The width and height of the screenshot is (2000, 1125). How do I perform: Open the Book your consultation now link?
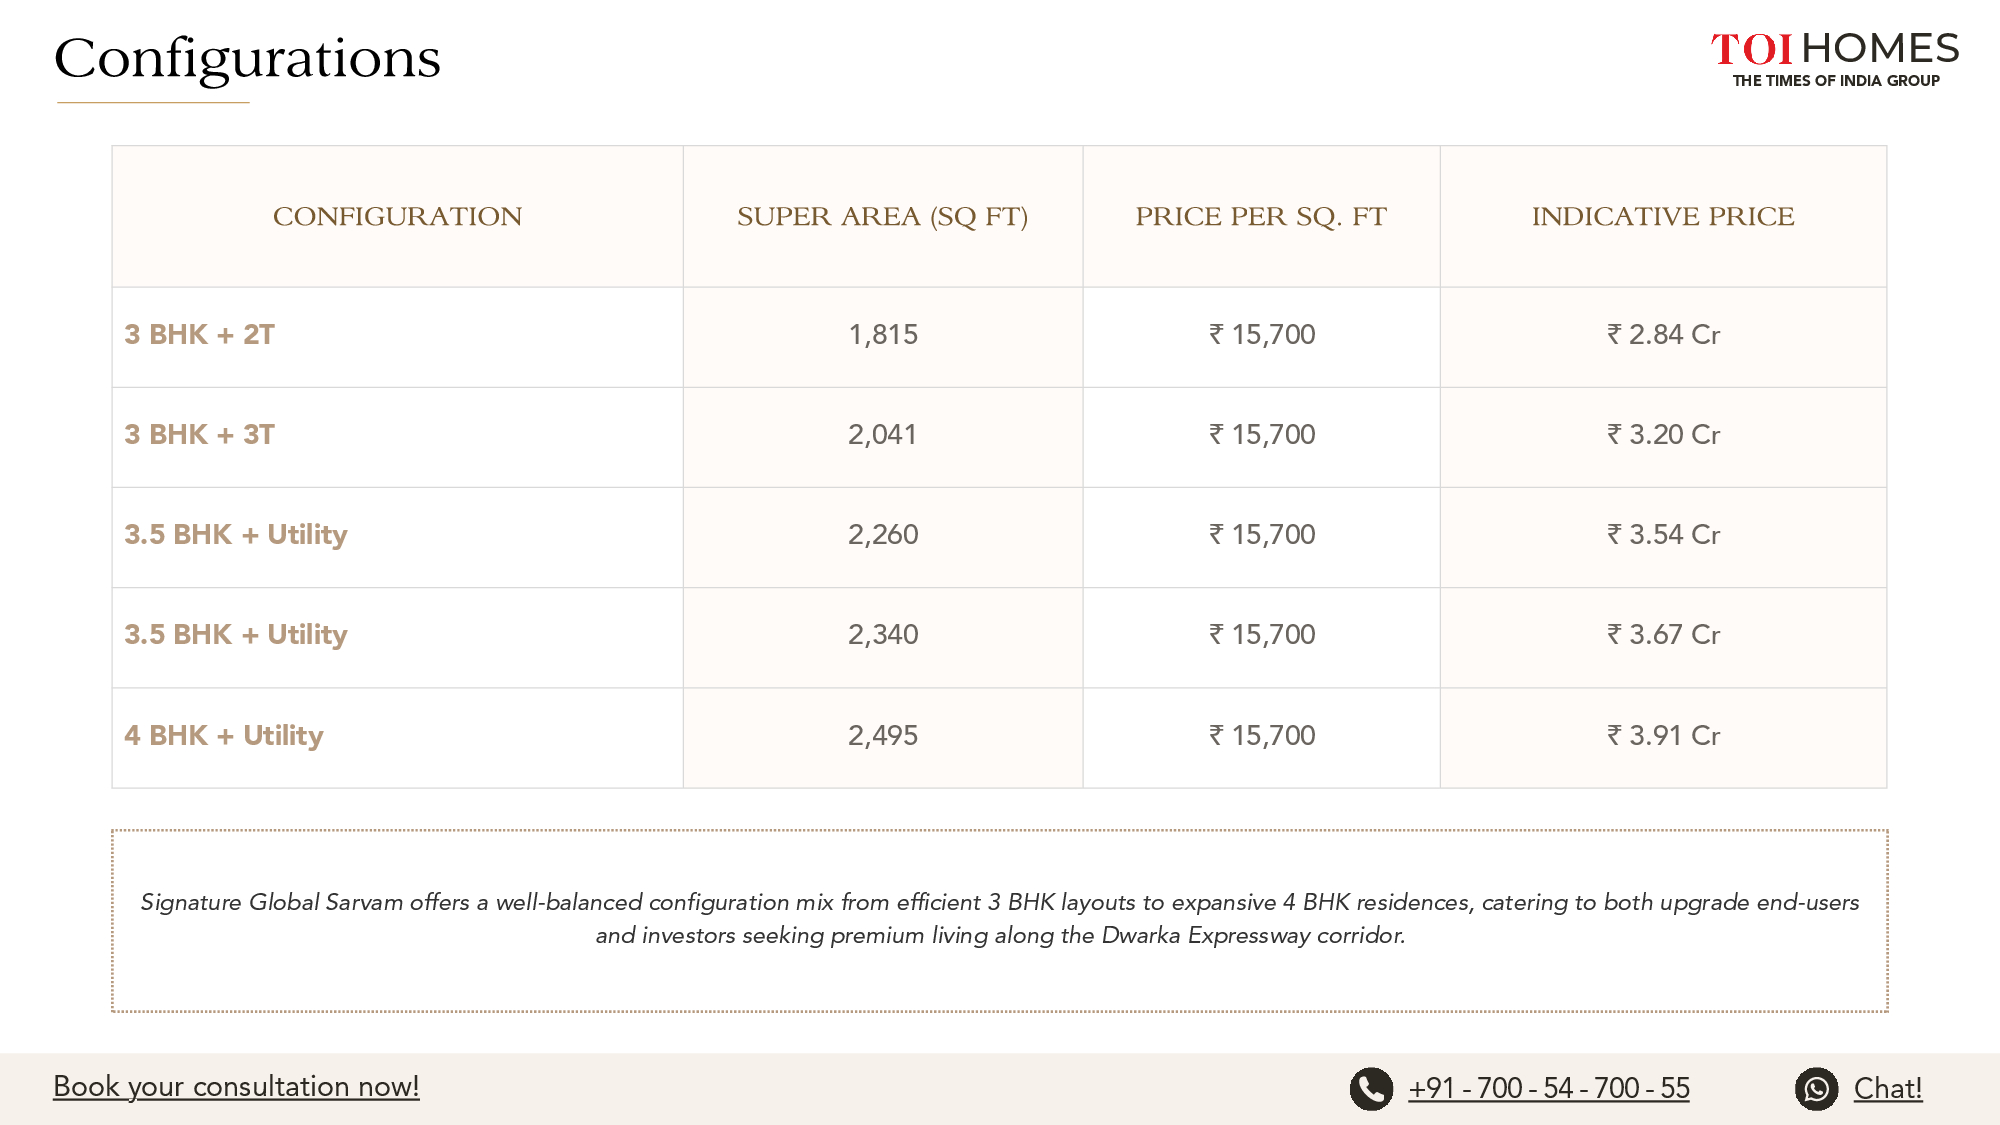[236, 1086]
